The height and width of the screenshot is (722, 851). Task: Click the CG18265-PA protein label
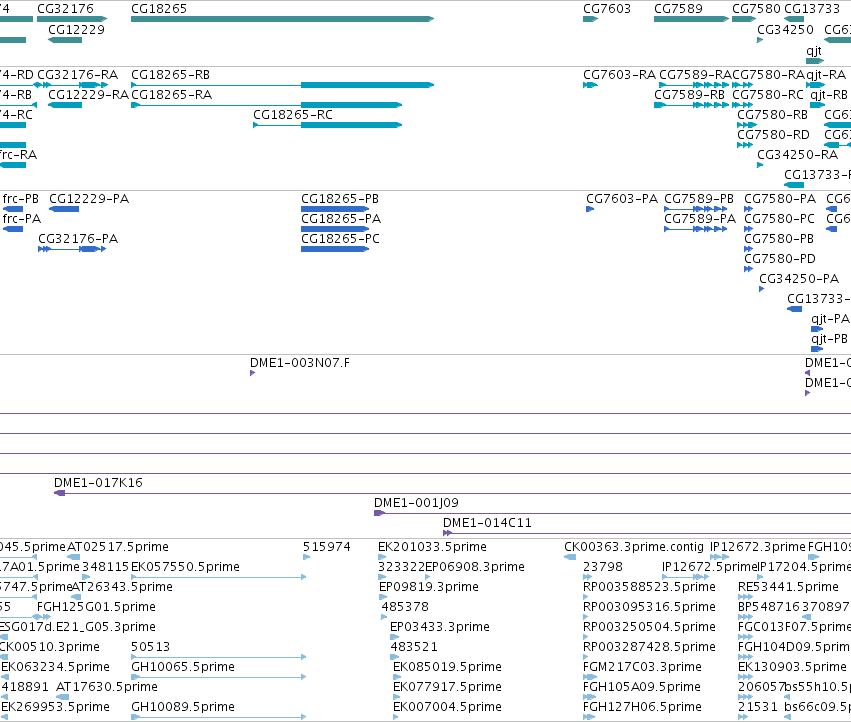(x=341, y=218)
